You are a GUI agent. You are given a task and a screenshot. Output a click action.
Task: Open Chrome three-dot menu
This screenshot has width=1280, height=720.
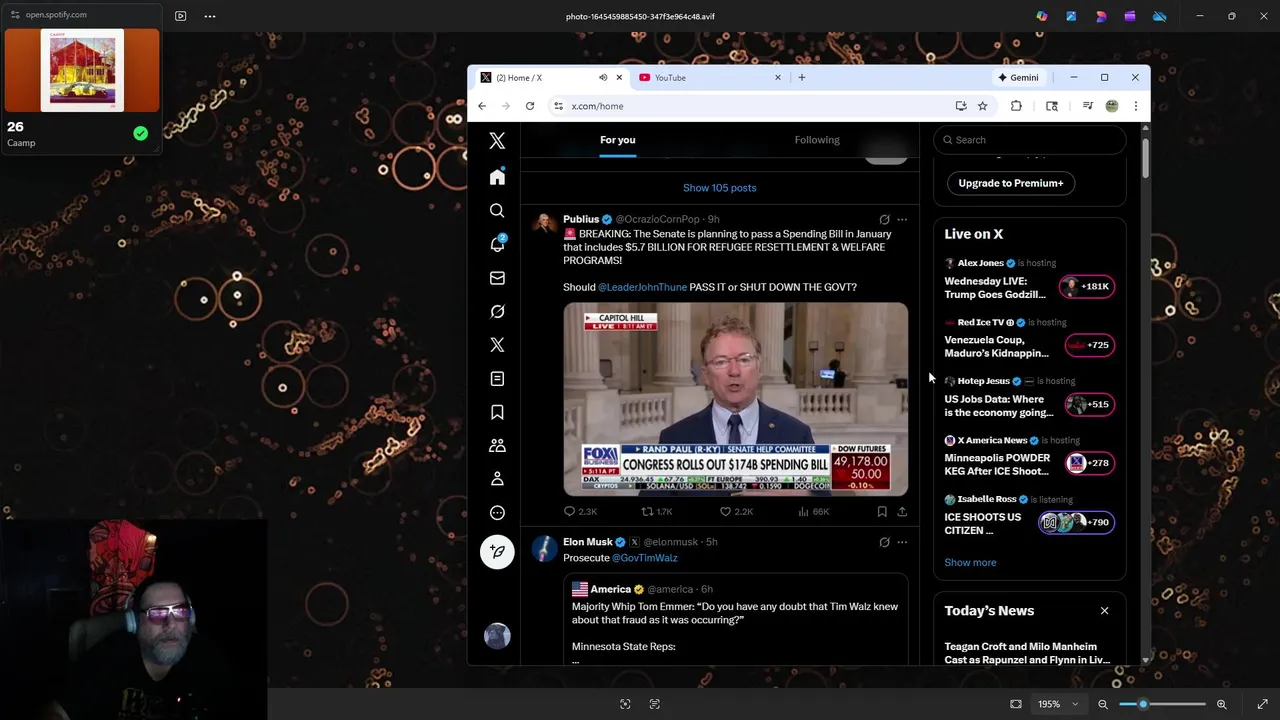coord(1136,106)
